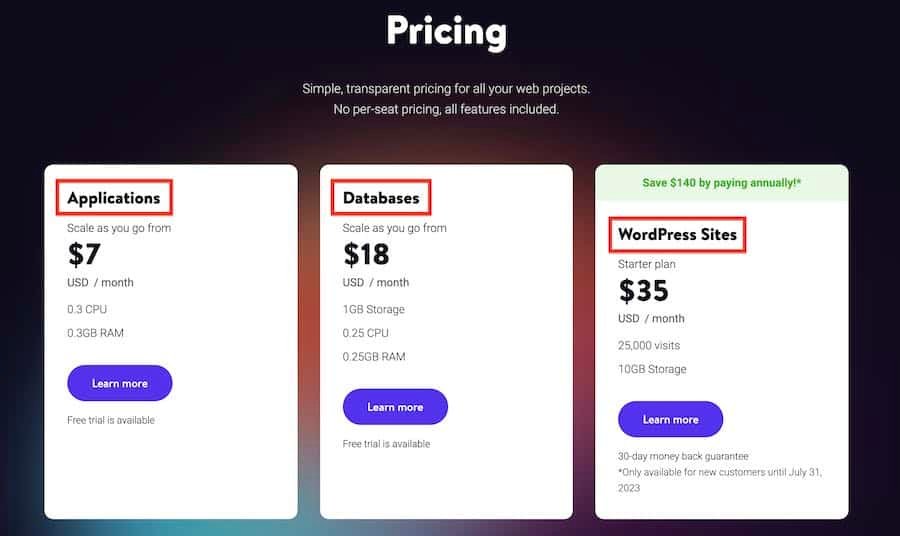Click Free trial note in Applications card
The width and height of the screenshot is (900, 536).
(x=111, y=420)
